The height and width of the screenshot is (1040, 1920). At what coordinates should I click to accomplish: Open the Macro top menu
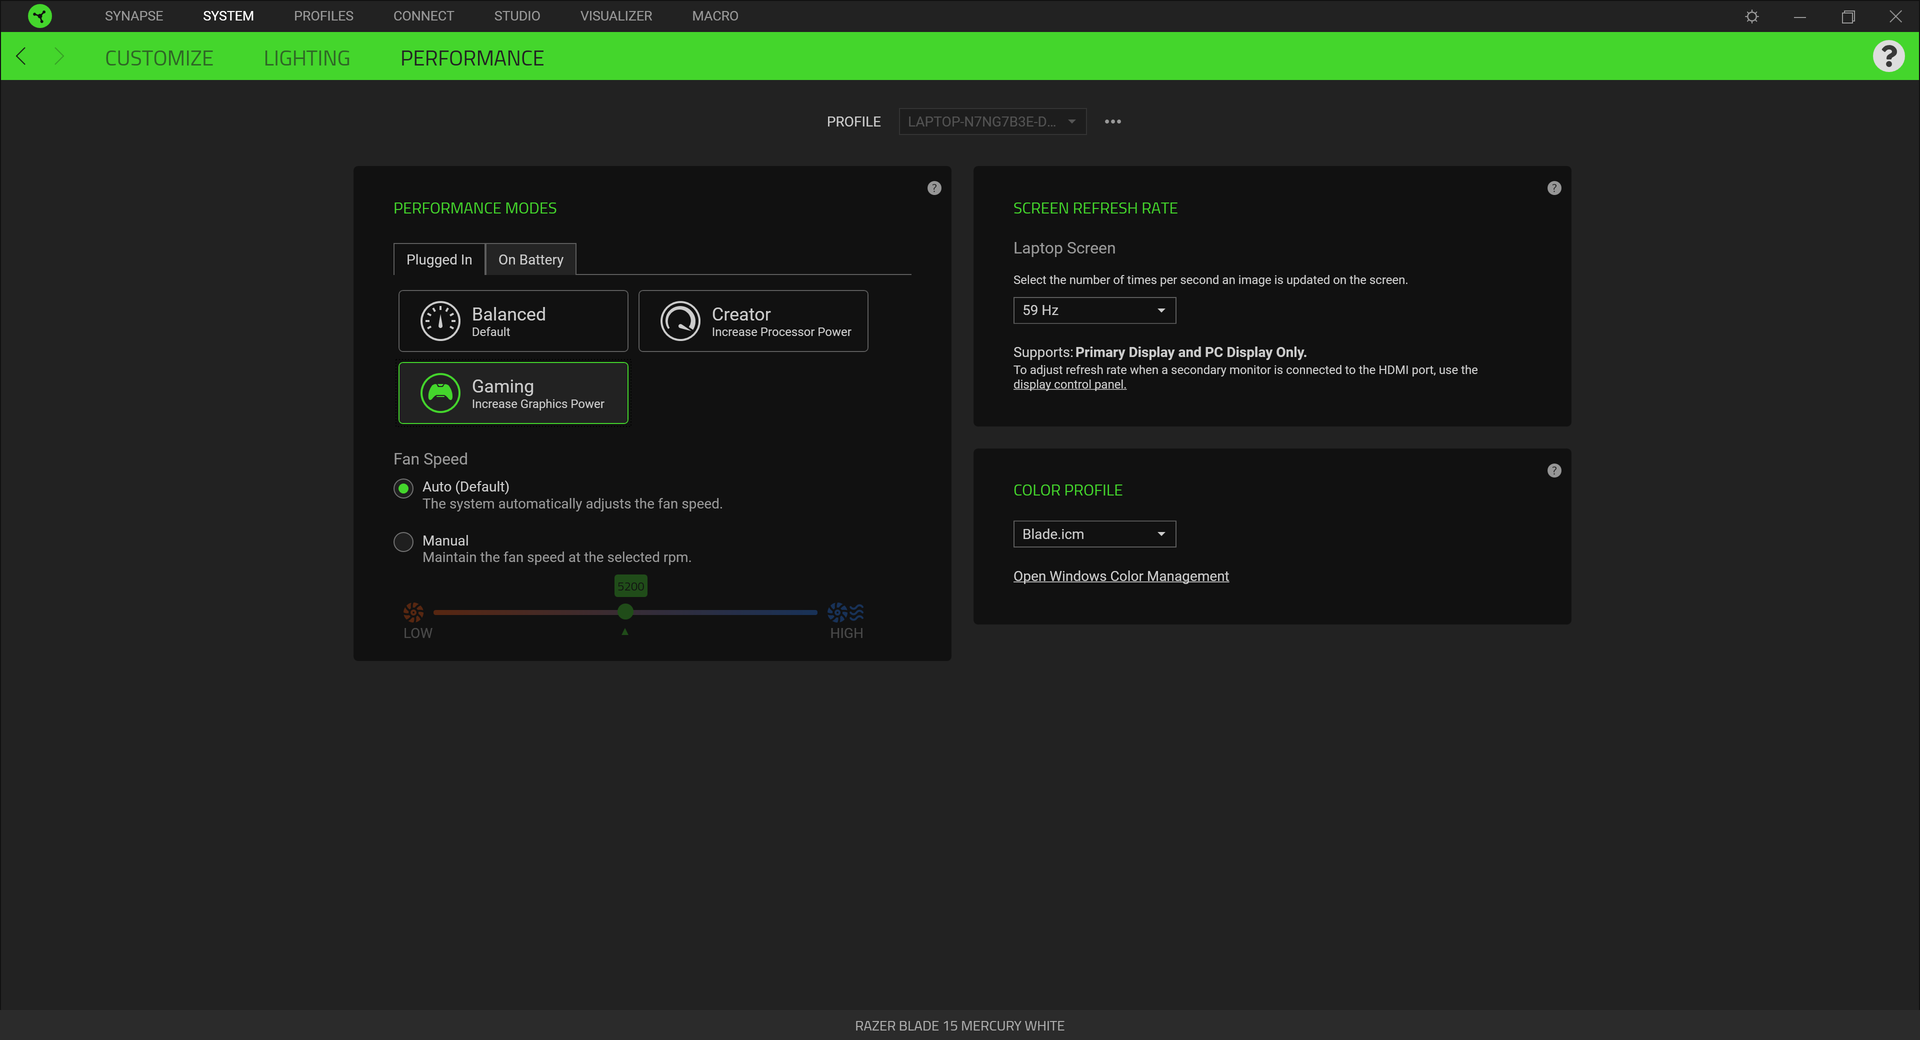pos(715,16)
